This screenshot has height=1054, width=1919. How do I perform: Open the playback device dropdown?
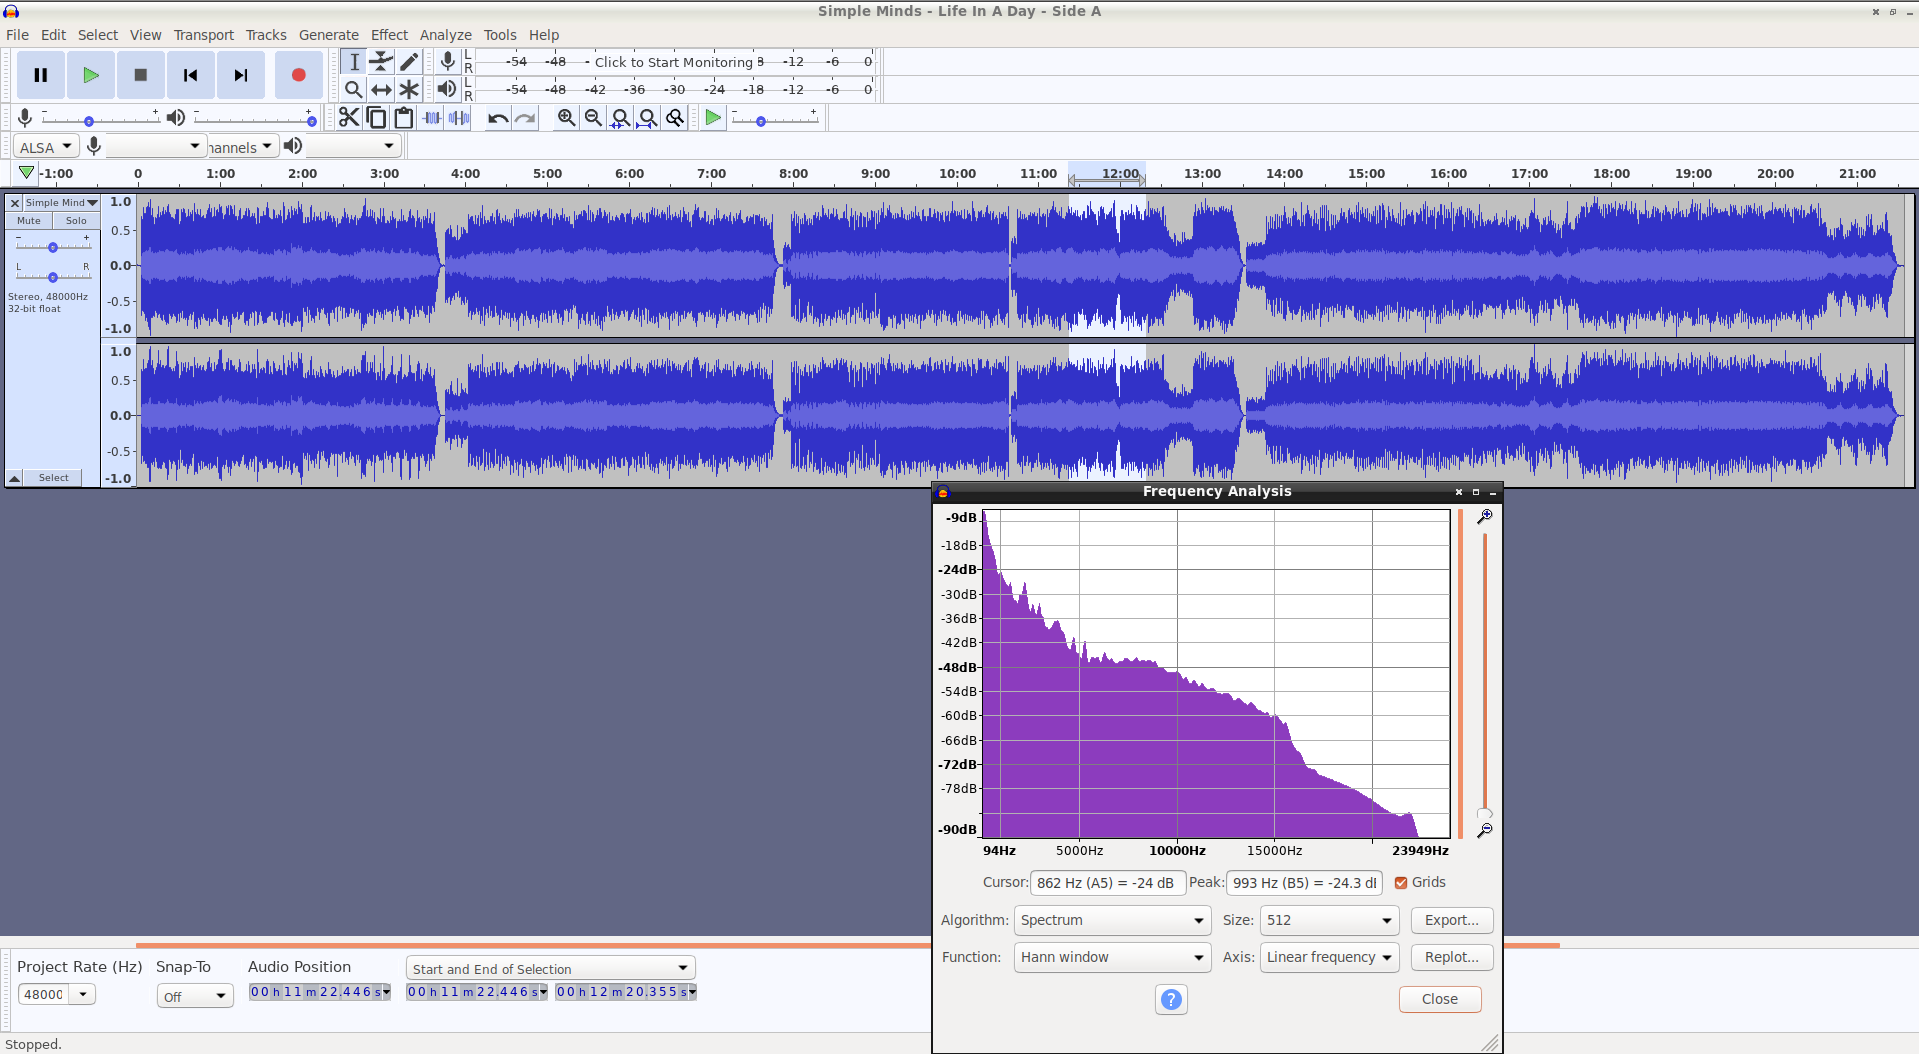(352, 147)
